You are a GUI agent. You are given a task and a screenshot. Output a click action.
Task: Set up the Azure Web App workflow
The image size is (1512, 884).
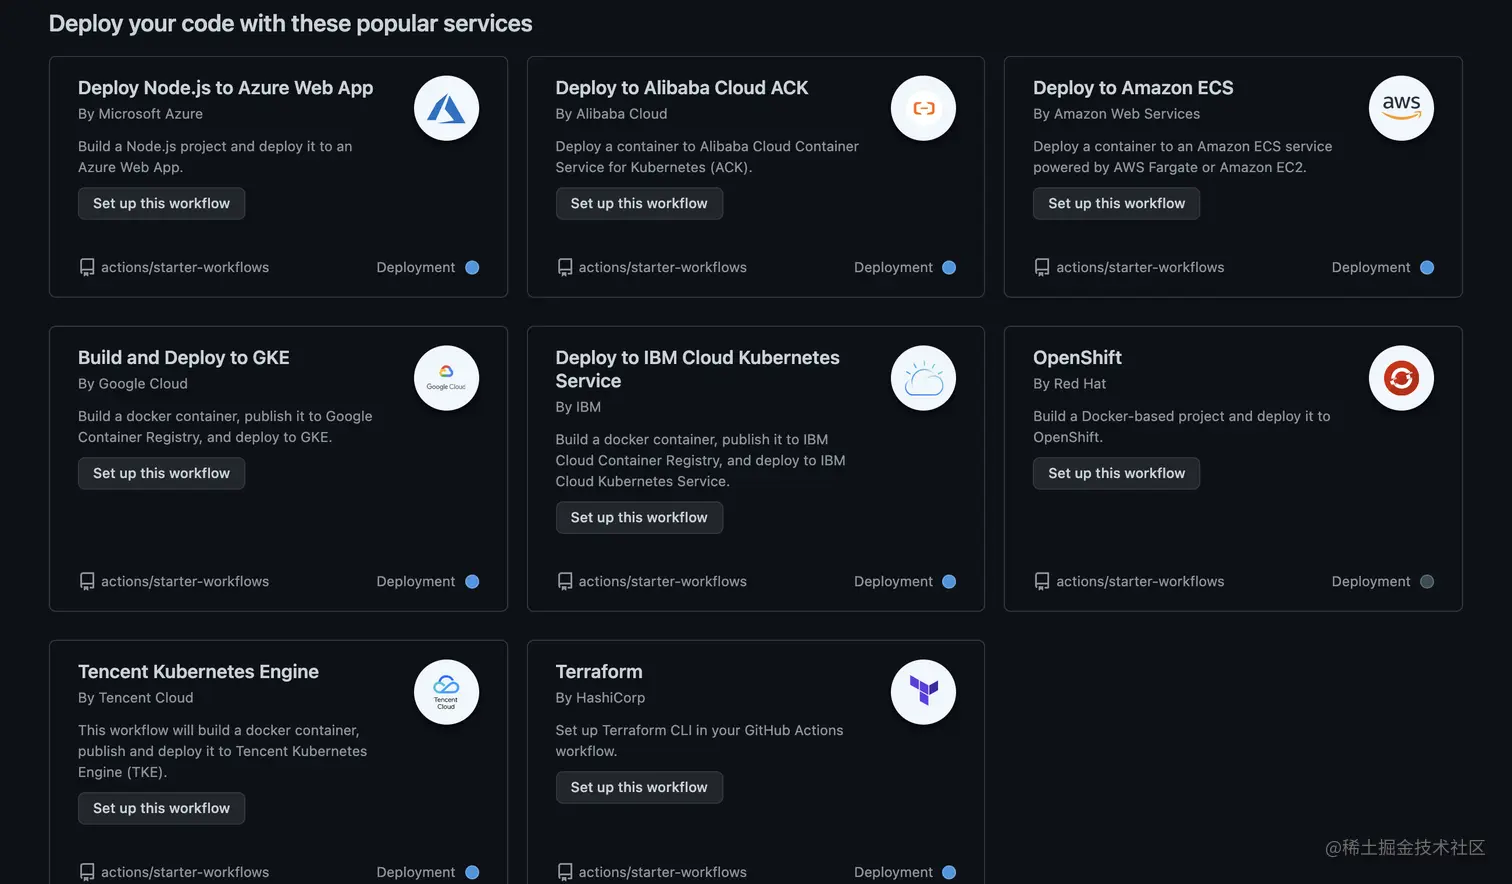[x=161, y=203]
